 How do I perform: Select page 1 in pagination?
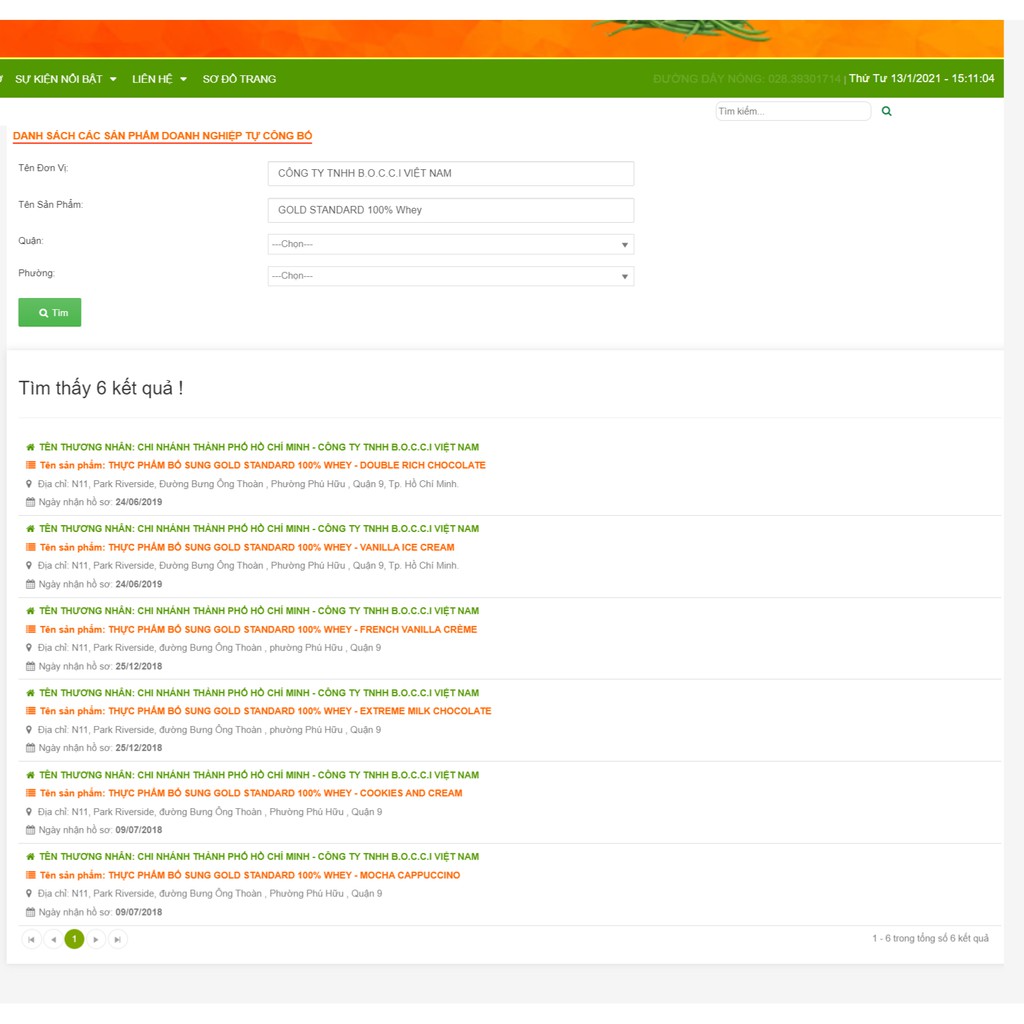(x=74, y=939)
